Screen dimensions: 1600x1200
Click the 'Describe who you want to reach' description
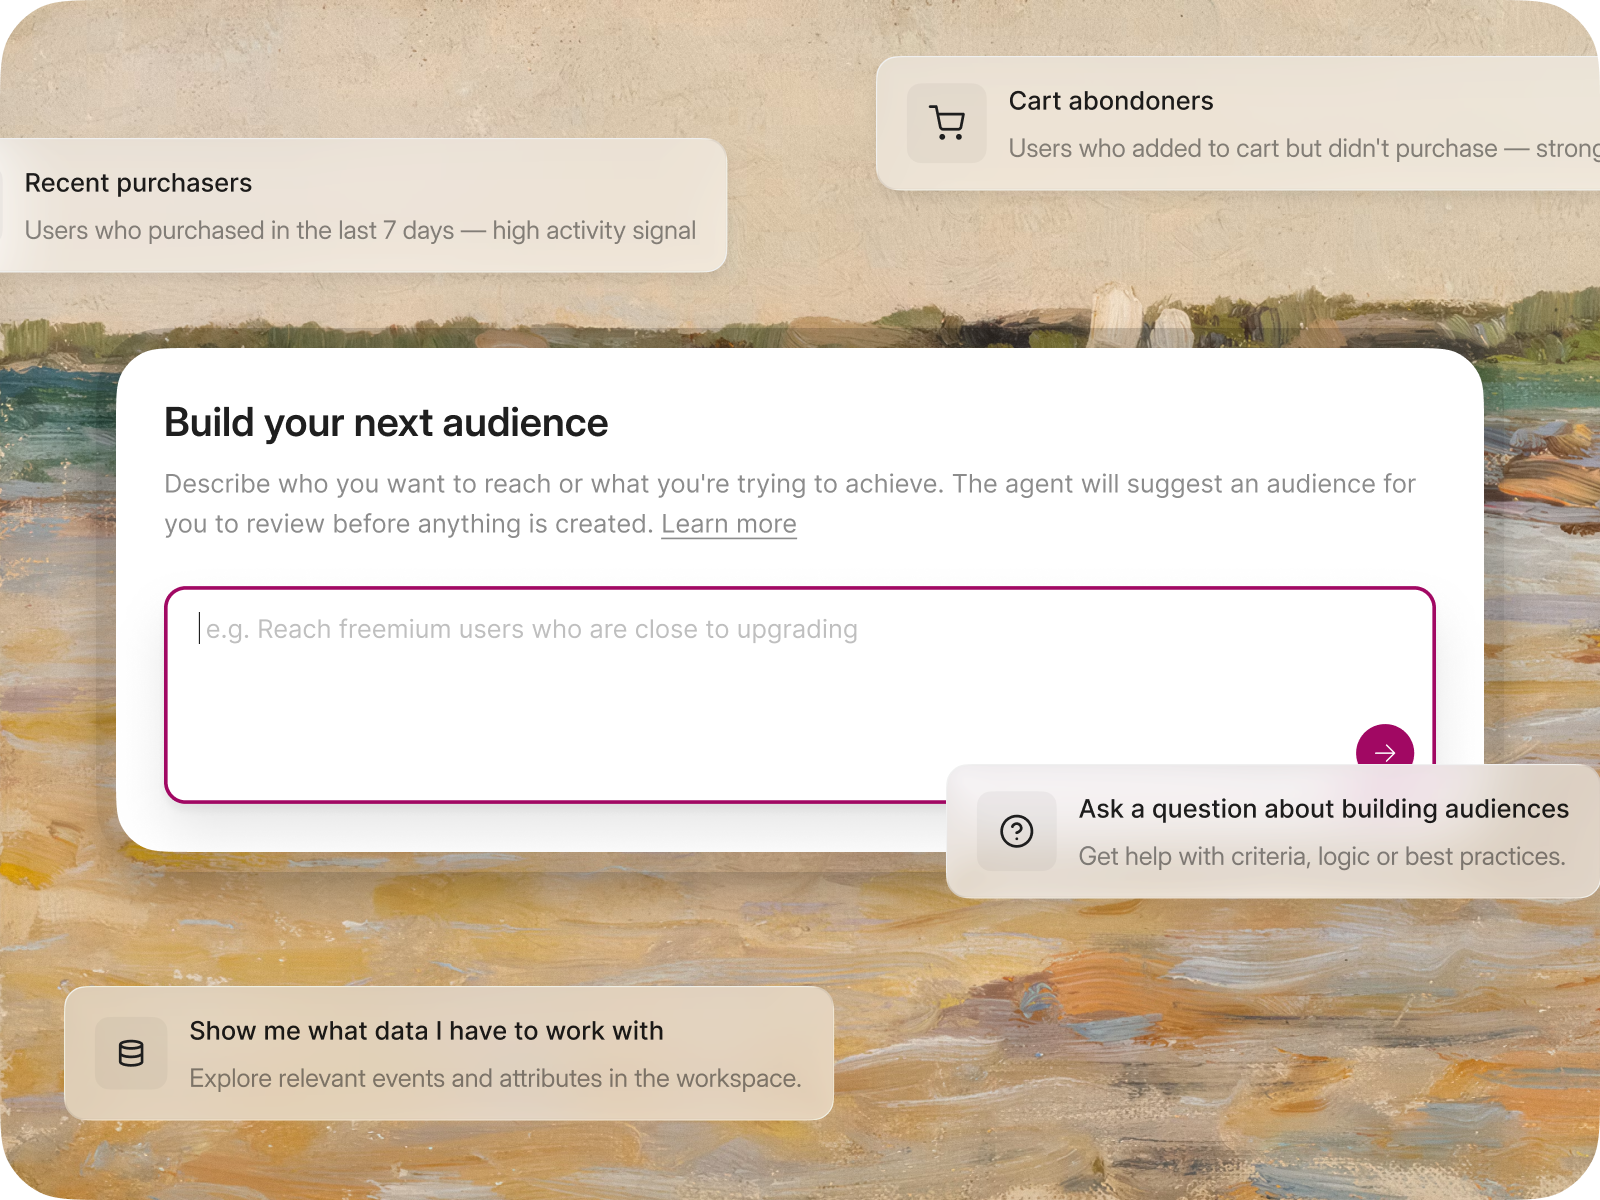(x=790, y=504)
